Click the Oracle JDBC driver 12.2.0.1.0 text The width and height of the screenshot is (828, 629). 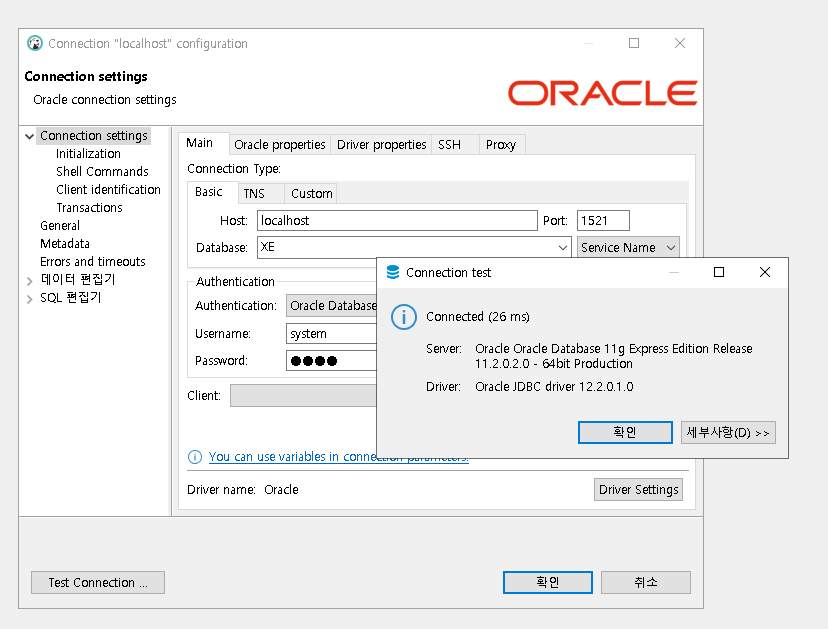pyautogui.click(x=554, y=387)
